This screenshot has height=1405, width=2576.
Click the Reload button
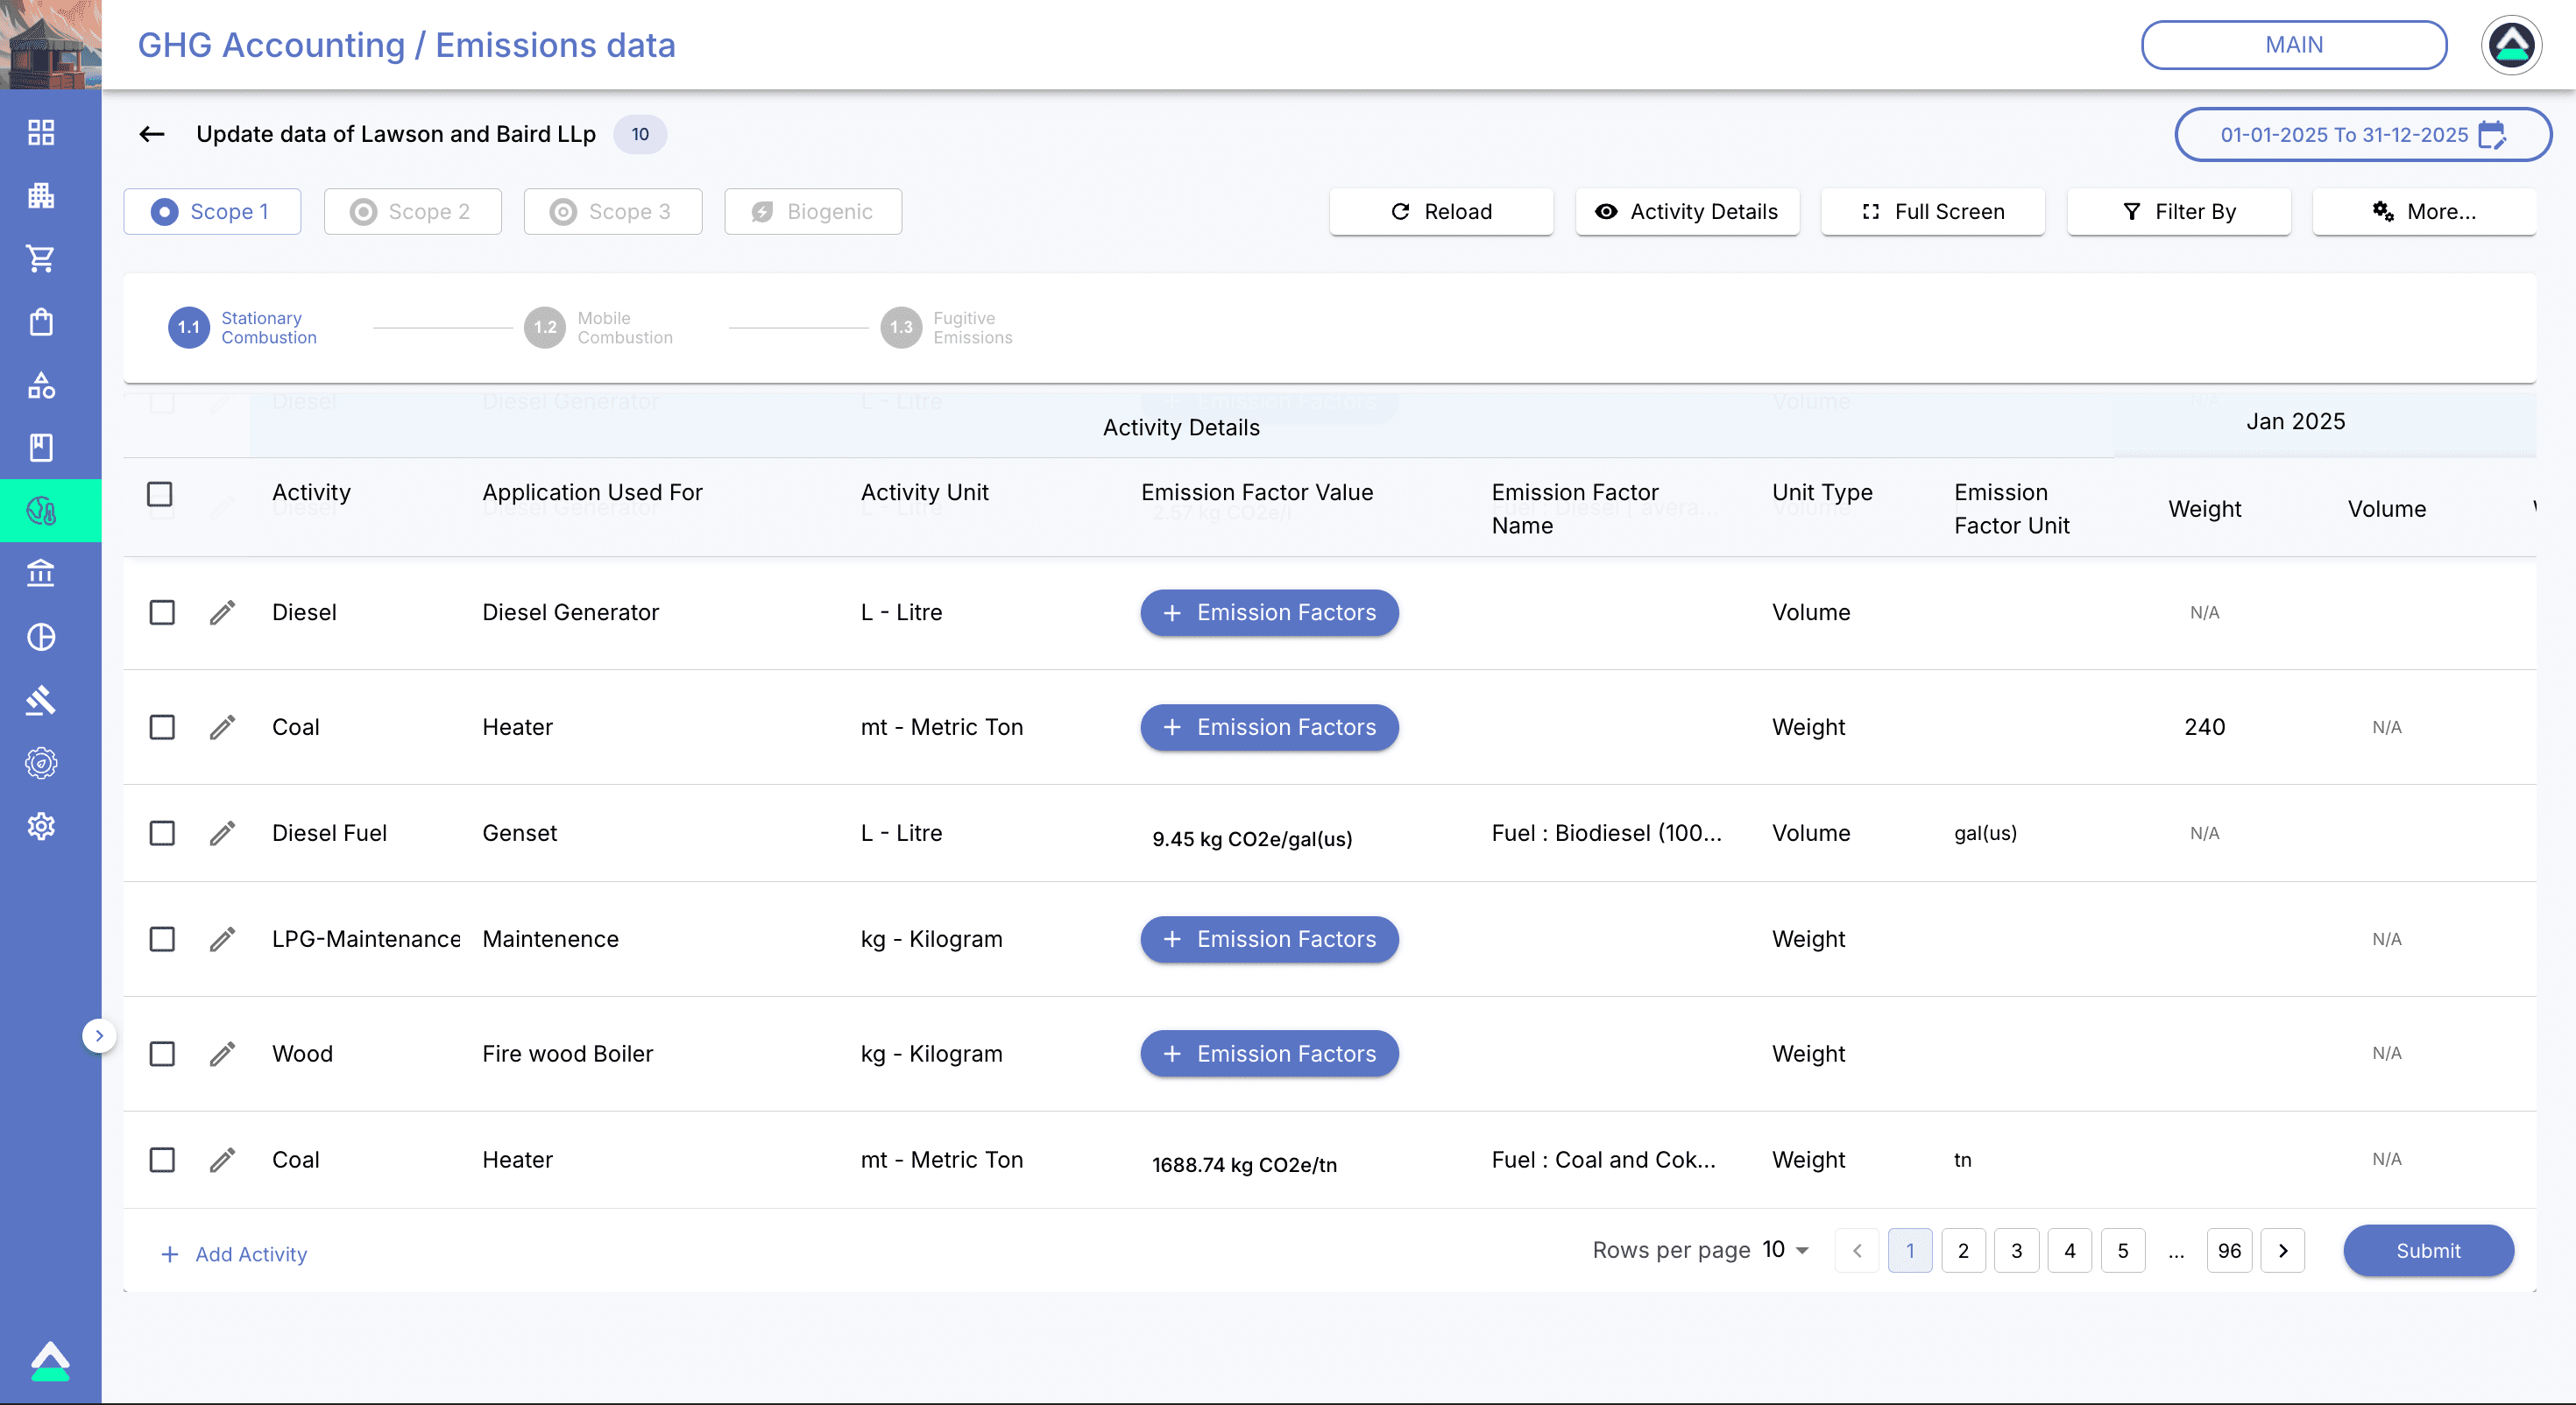coord(1441,212)
